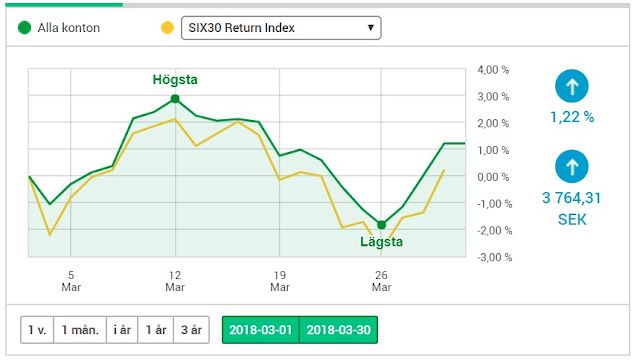Click the 0,00 % axis label

coord(493,177)
